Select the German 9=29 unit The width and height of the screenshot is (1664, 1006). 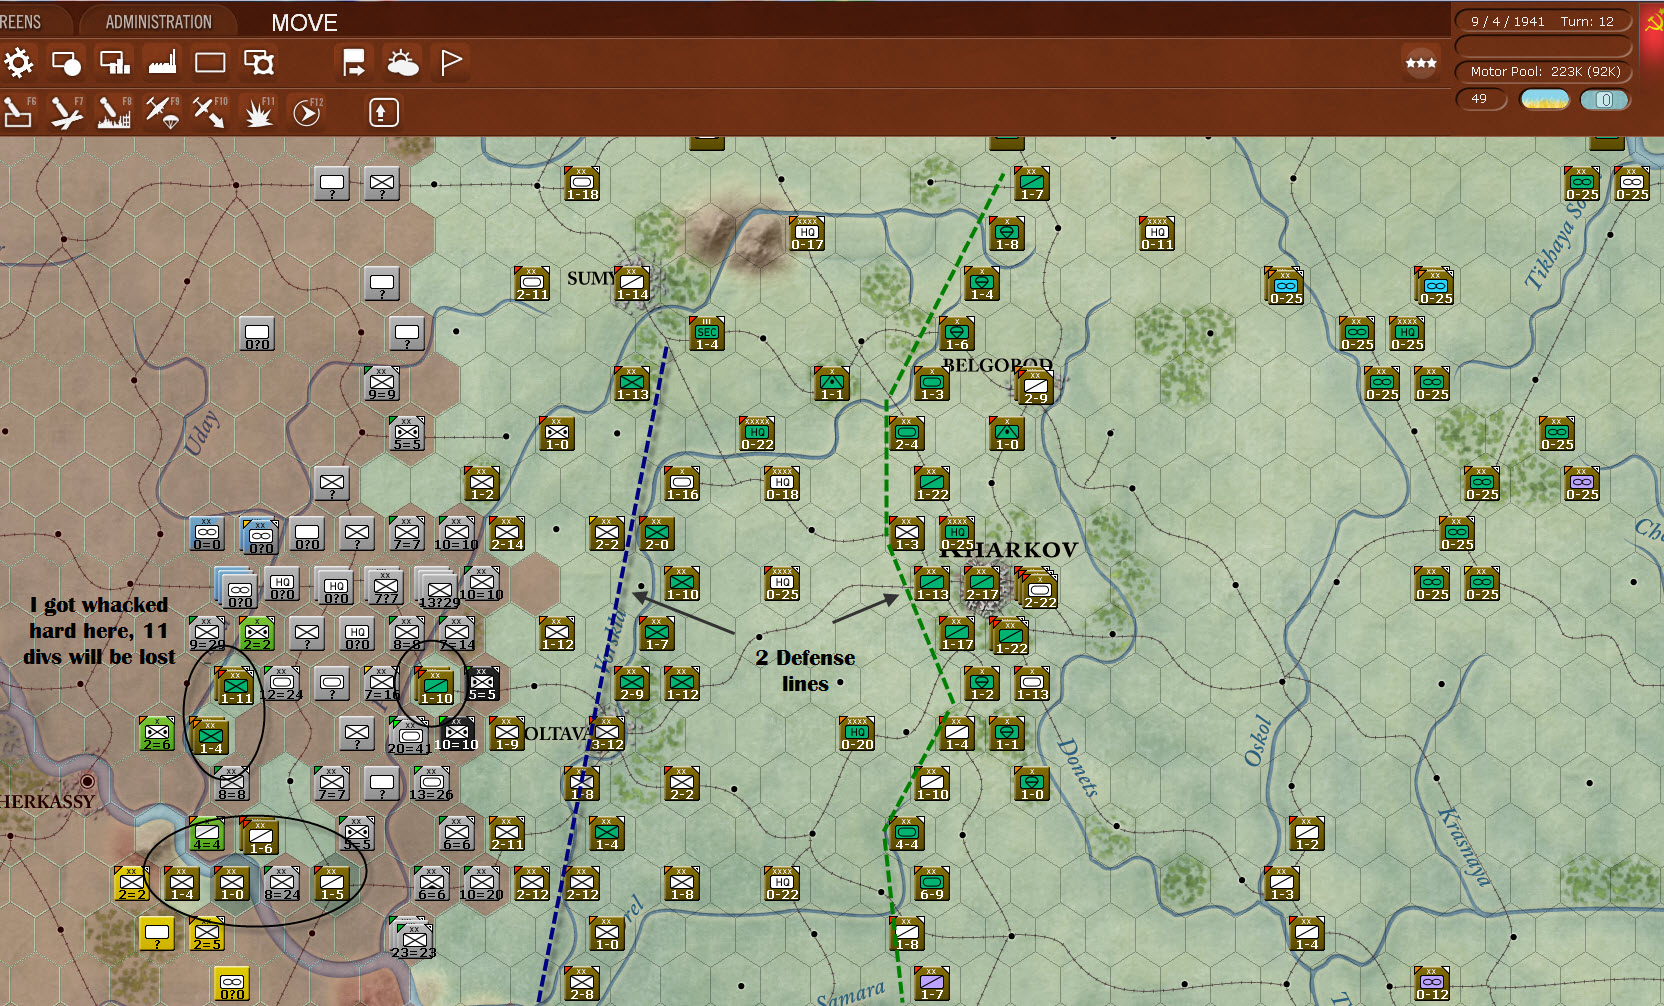pos(207,634)
